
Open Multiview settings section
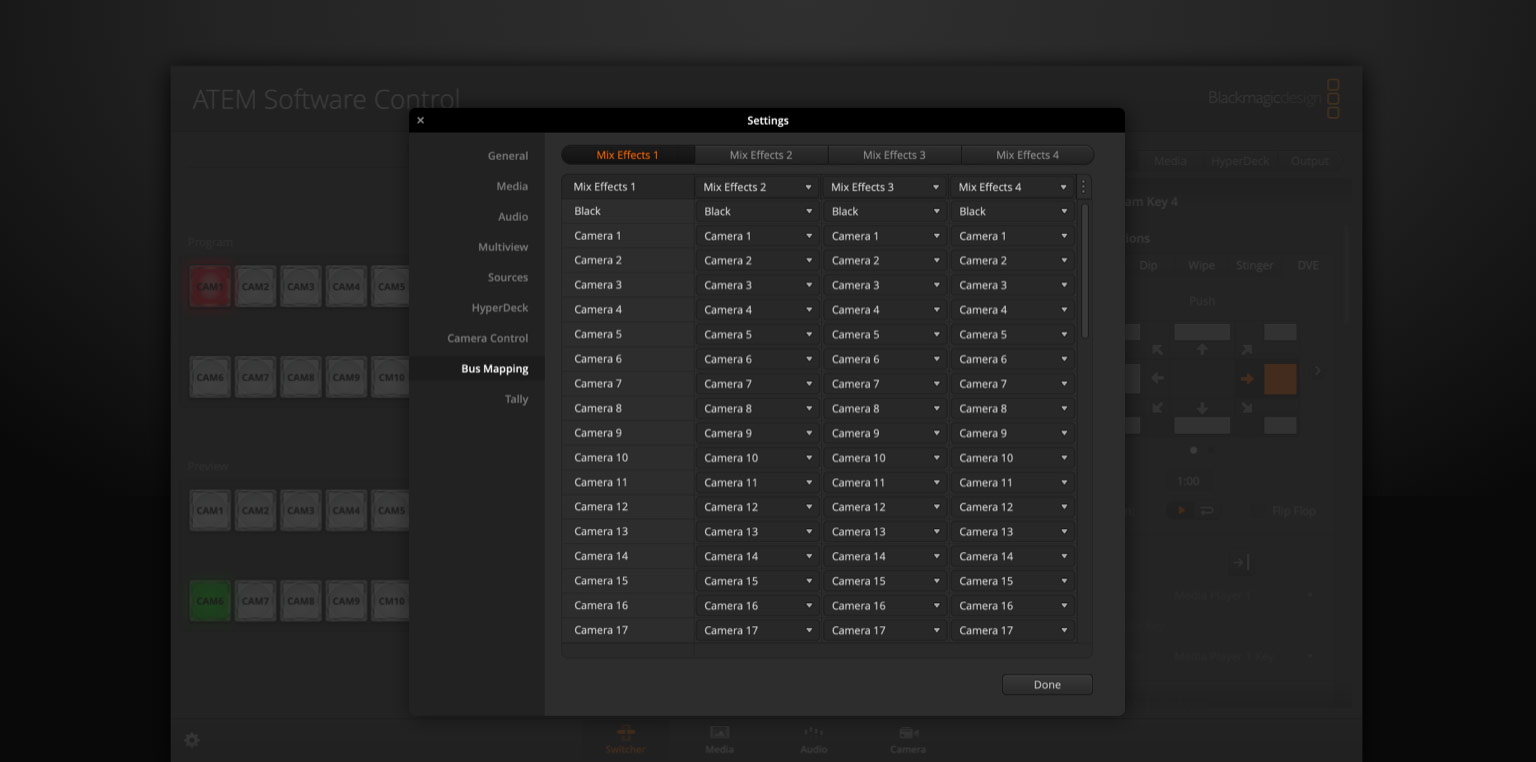(503, 247)
